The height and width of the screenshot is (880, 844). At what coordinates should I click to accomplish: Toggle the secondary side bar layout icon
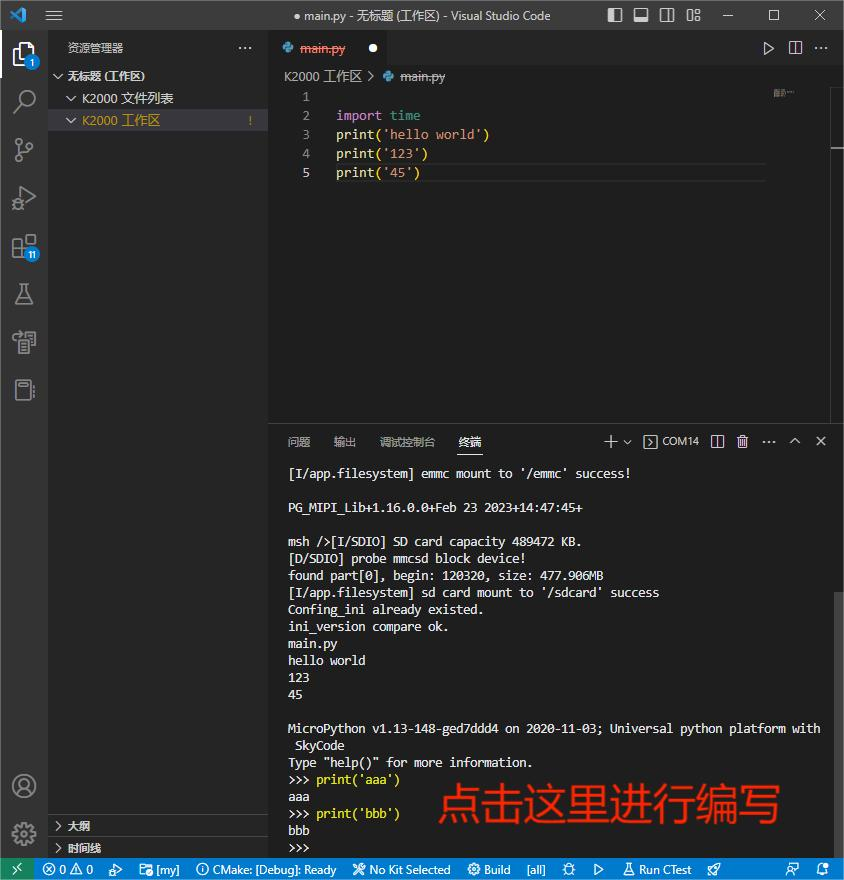tap(667, 15)
